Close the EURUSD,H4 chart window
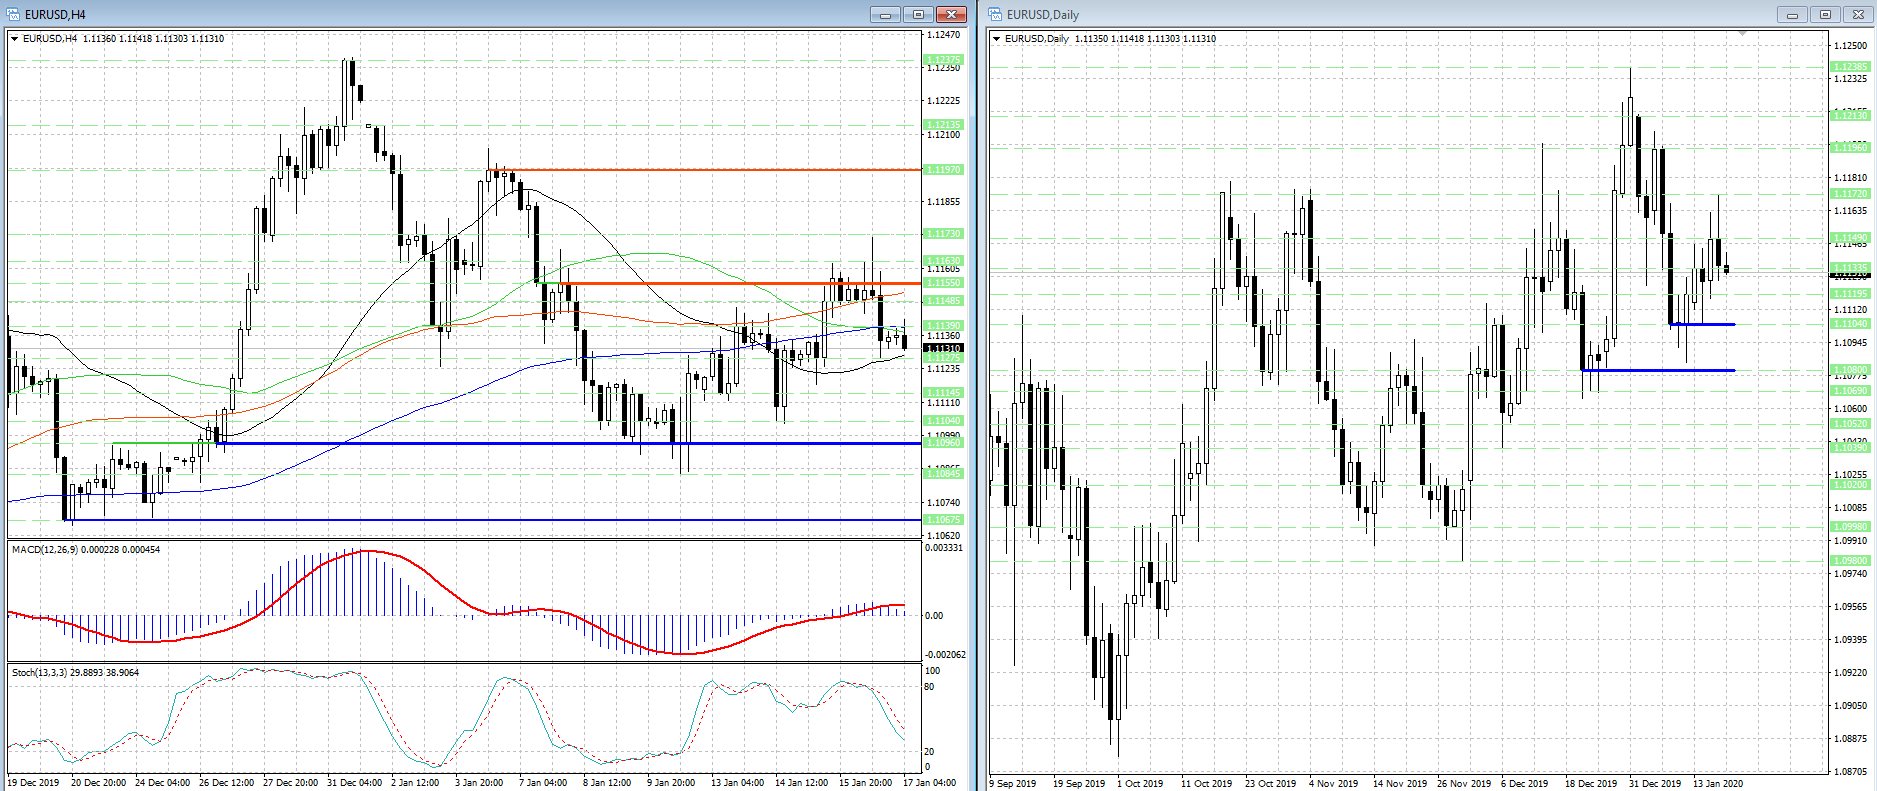 pyautogui.click(x=951, y=14)
